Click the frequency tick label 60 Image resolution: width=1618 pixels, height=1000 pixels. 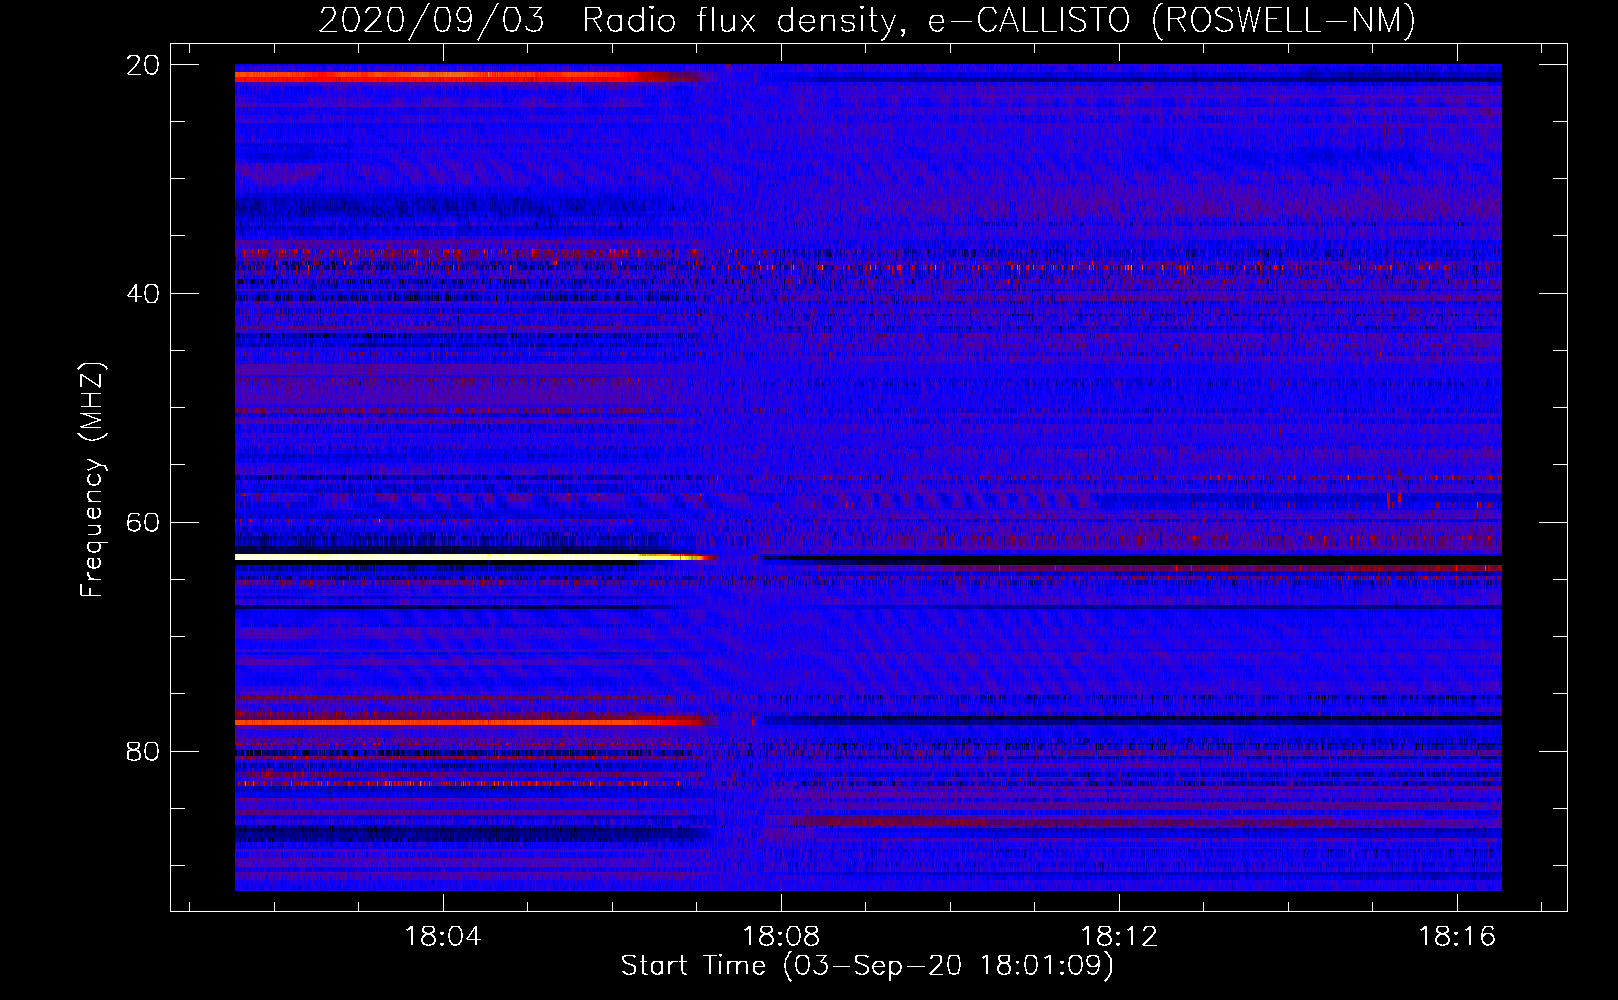tap(142, 523)
